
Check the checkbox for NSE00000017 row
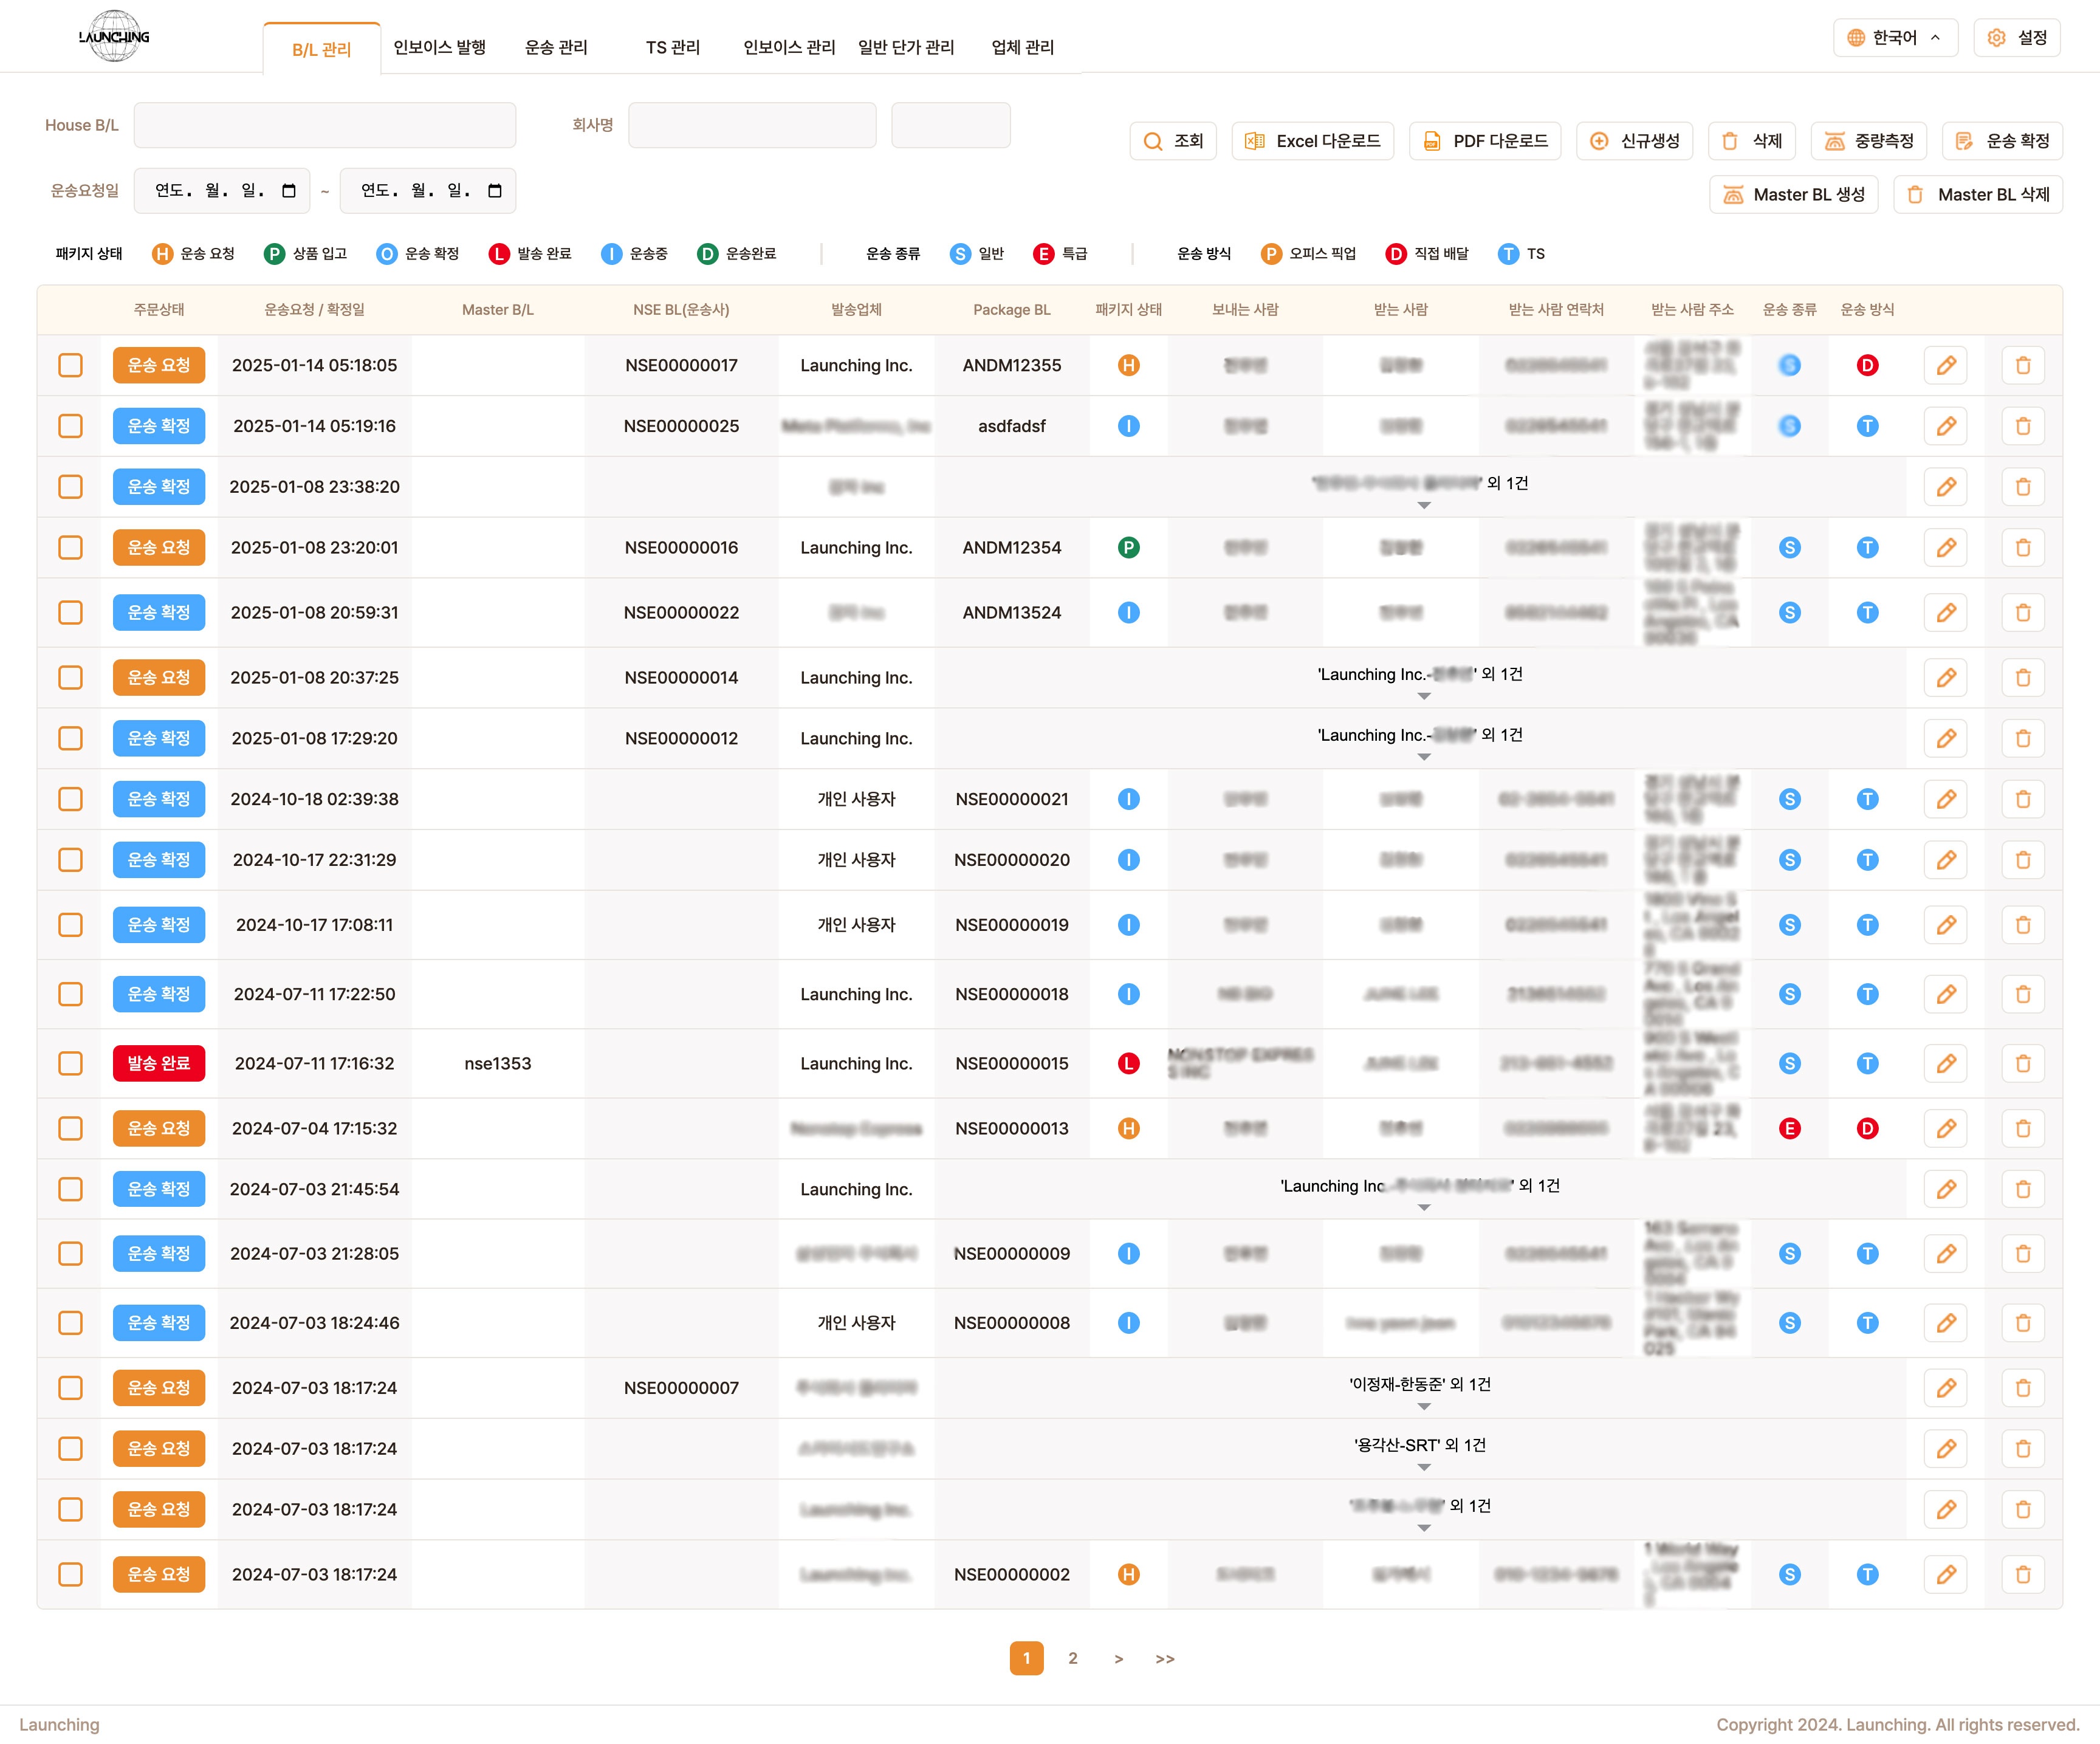coord(70,365)
